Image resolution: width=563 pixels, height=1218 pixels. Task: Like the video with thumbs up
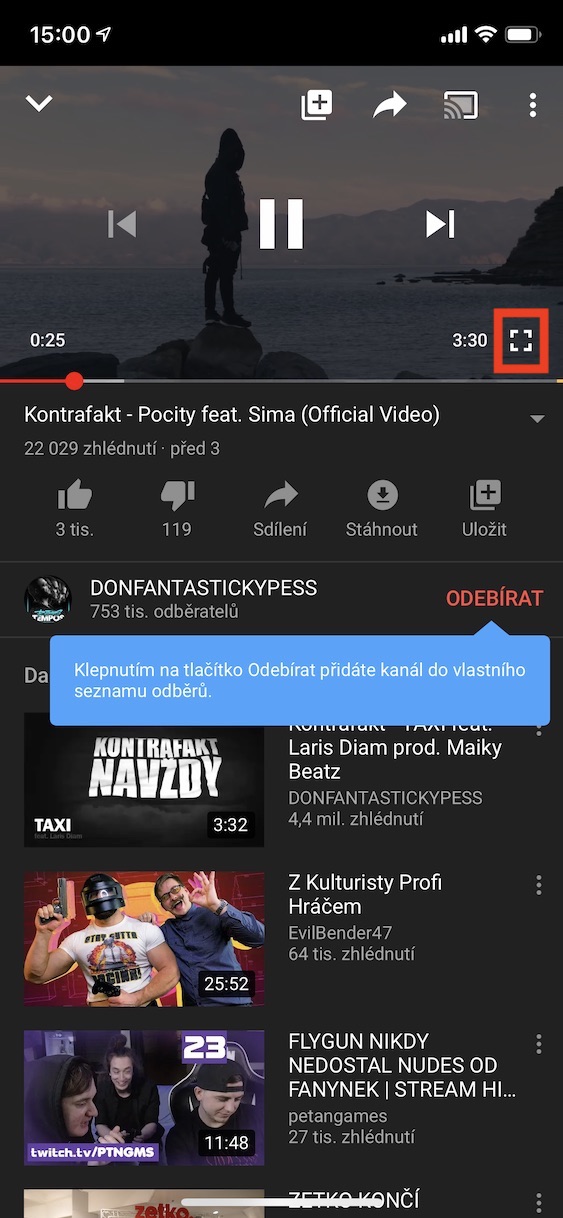(74, 507)
